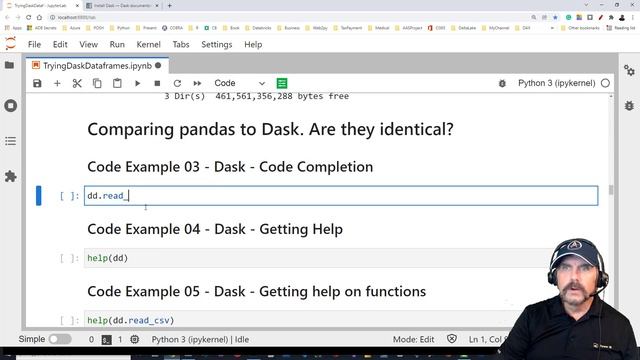Image resolution: width=640 pixels, height=360 pixels.
Task: Click the browser home icon
Action: pyautogui.click(x=39, y=18)
